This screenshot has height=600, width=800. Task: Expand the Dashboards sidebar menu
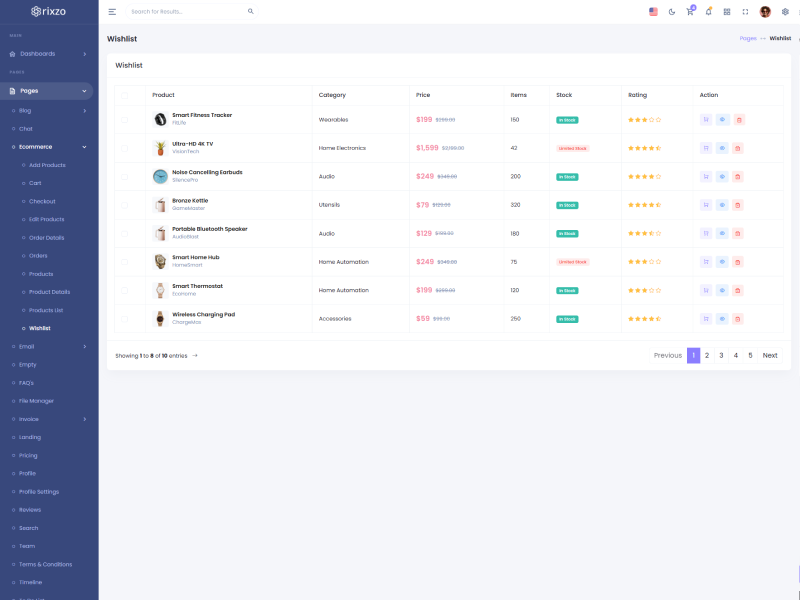tap(49, 53)
